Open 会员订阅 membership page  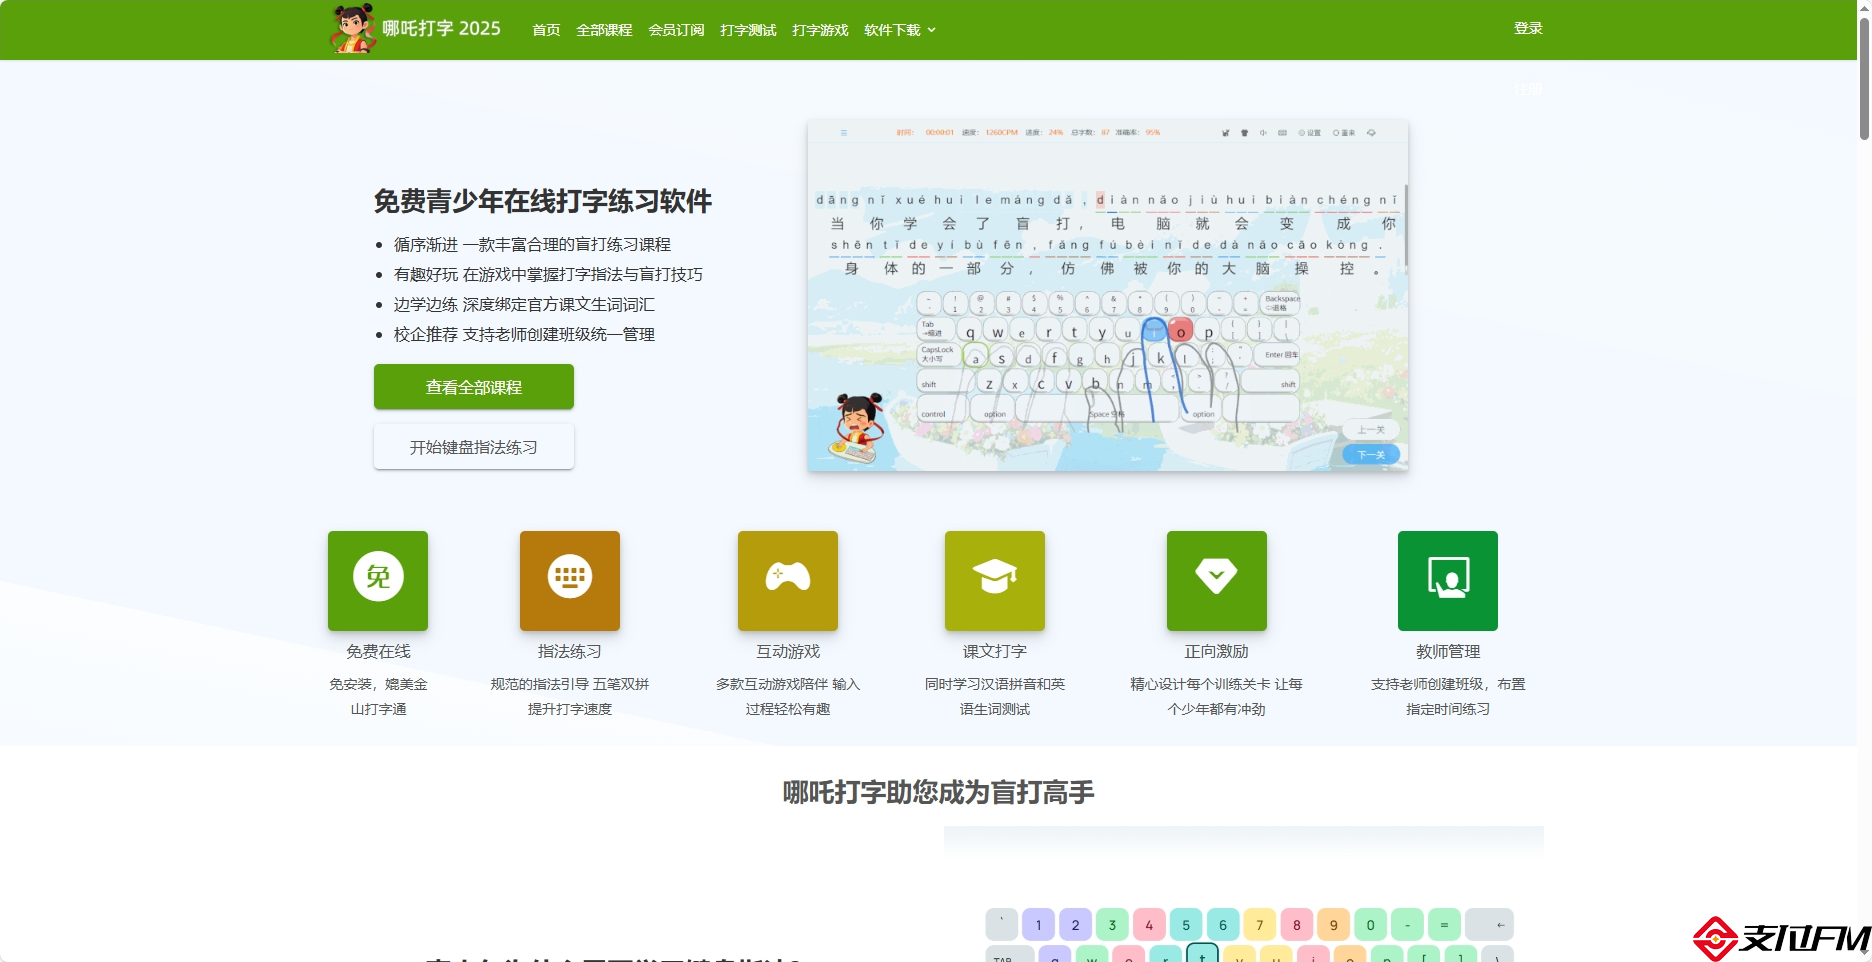676,30
